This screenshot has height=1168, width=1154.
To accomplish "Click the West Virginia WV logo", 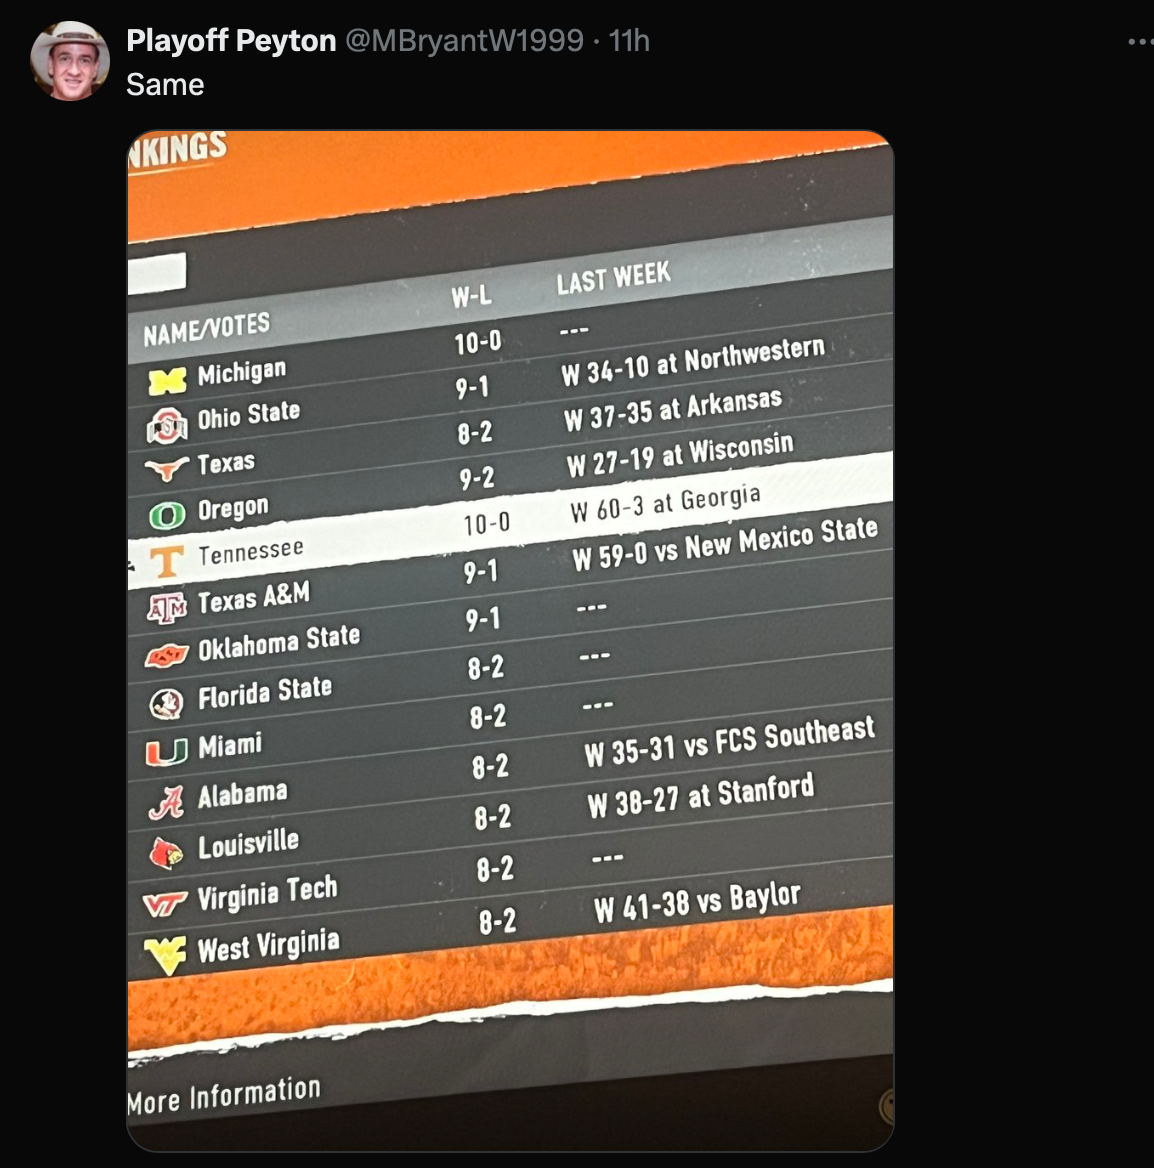I will [x=165, y=956].
